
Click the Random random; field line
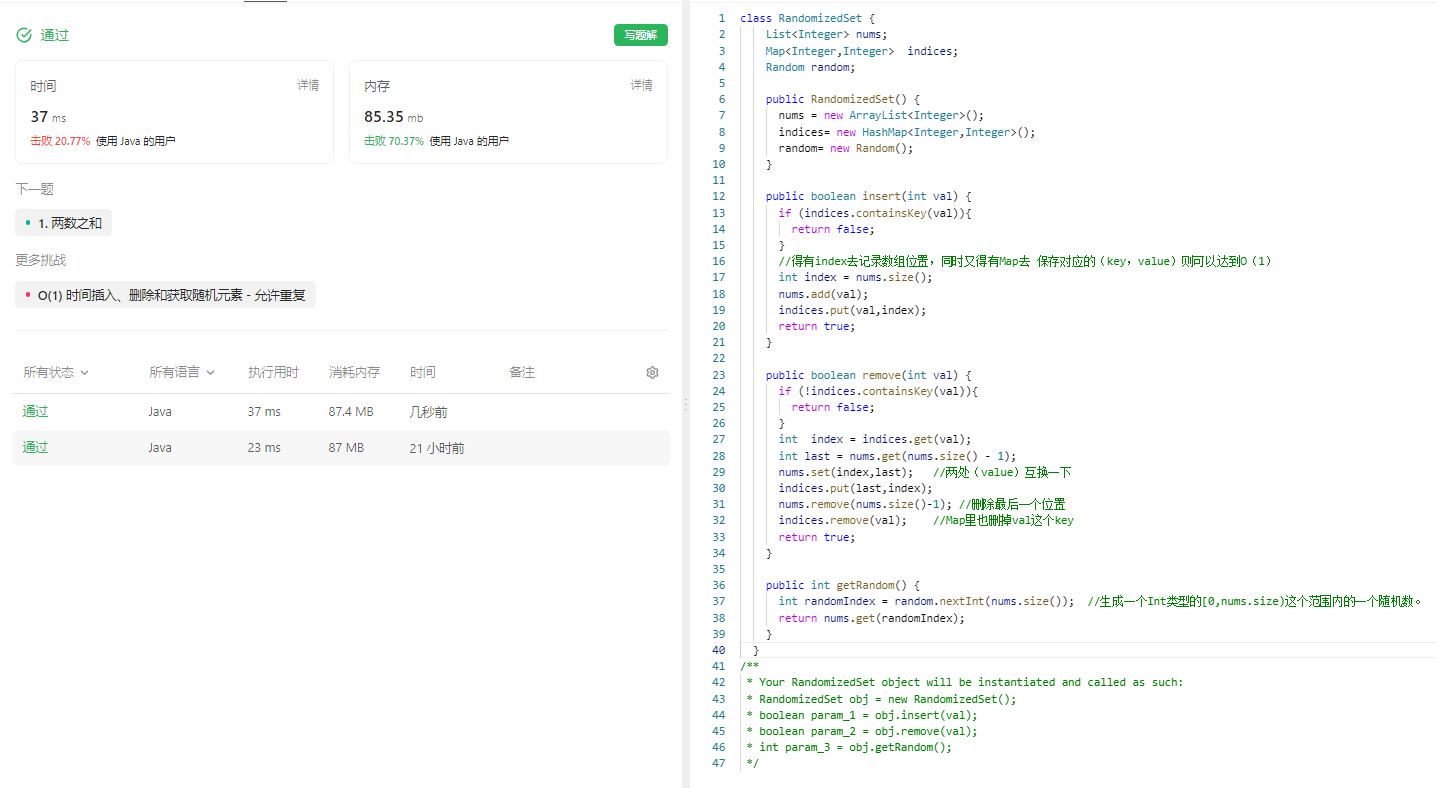click(x=810, y=67)
